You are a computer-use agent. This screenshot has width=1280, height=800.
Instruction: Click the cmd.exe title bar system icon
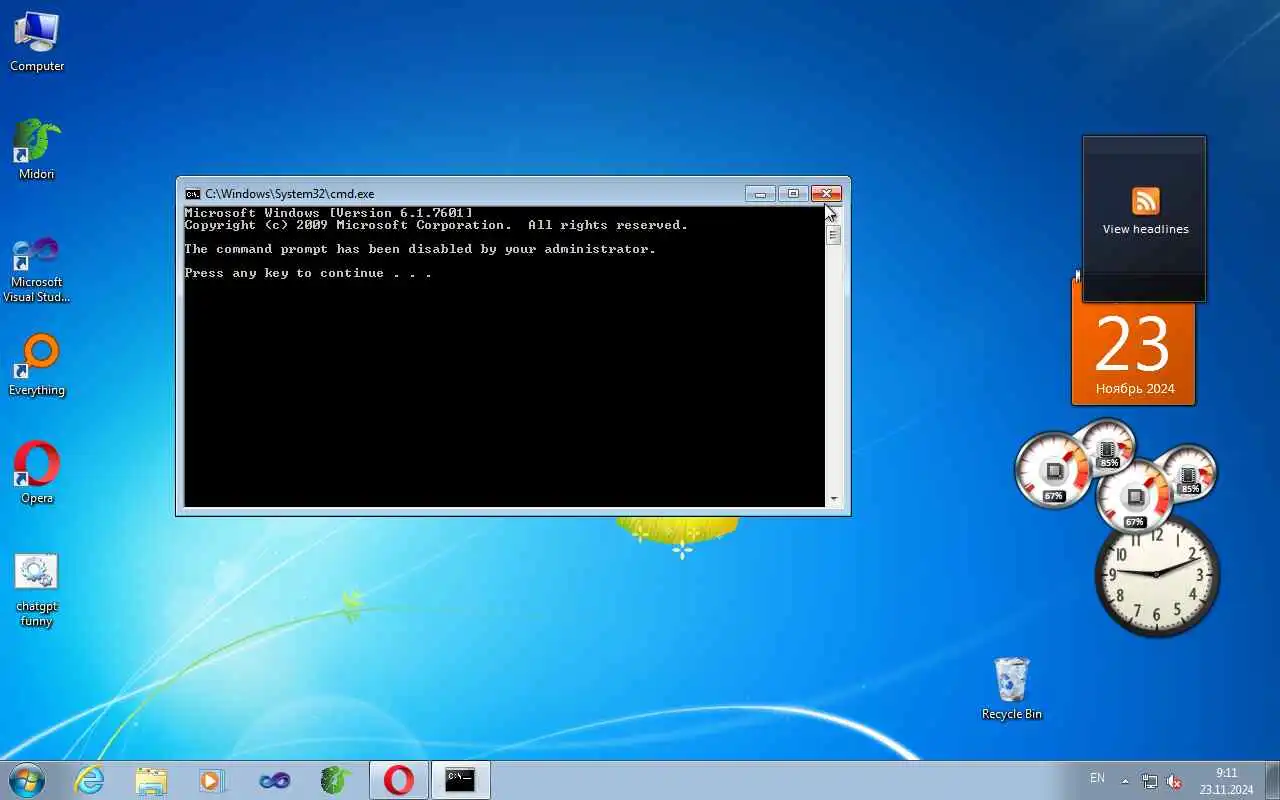pos(193,194)
